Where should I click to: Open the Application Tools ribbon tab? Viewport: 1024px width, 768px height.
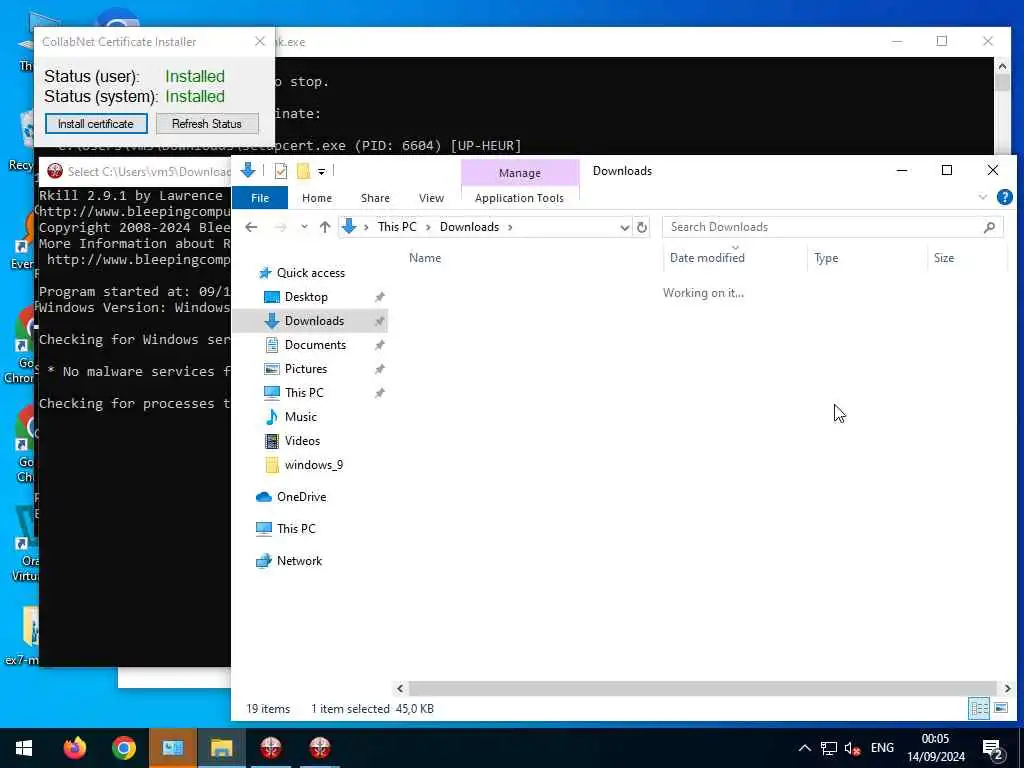(x=519, y=198)
